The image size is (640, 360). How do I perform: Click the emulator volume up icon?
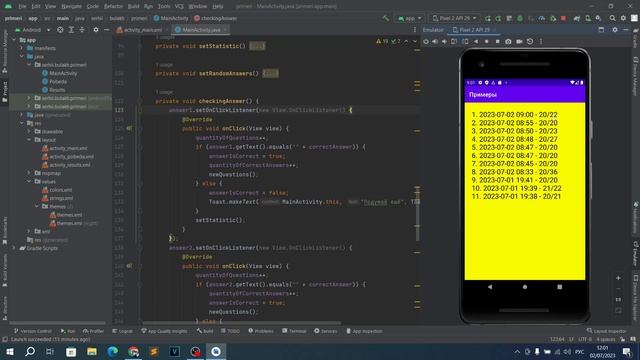435,41
